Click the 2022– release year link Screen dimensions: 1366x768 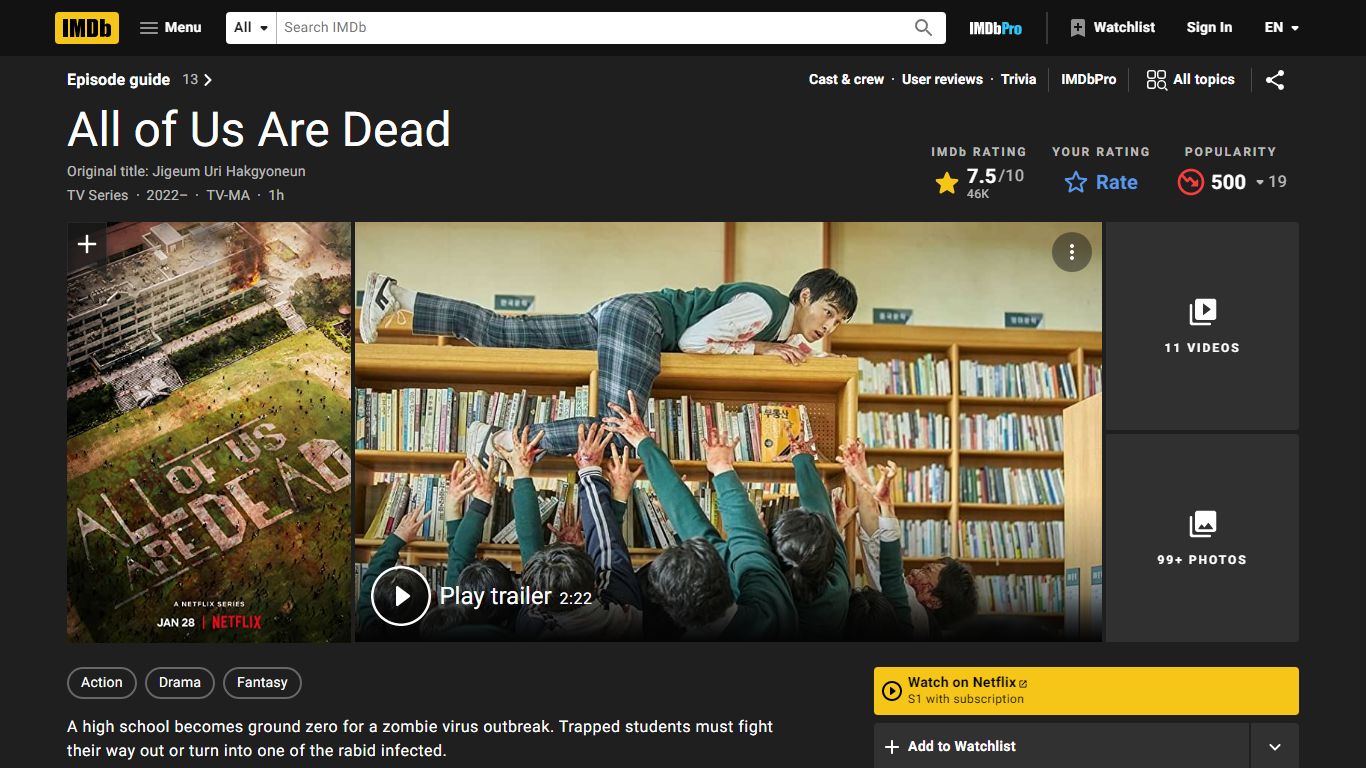[x=167, y=195]
